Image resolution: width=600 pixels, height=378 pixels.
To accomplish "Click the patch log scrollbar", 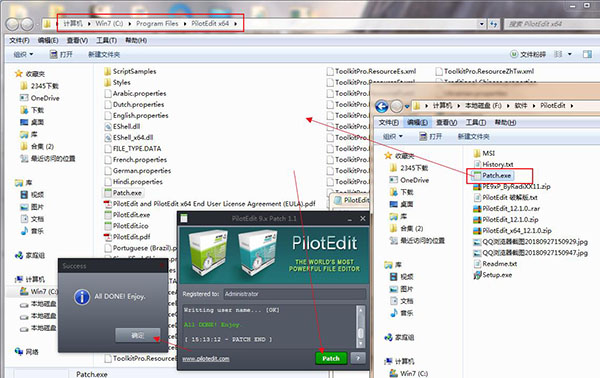I will [x=360, y=326].
